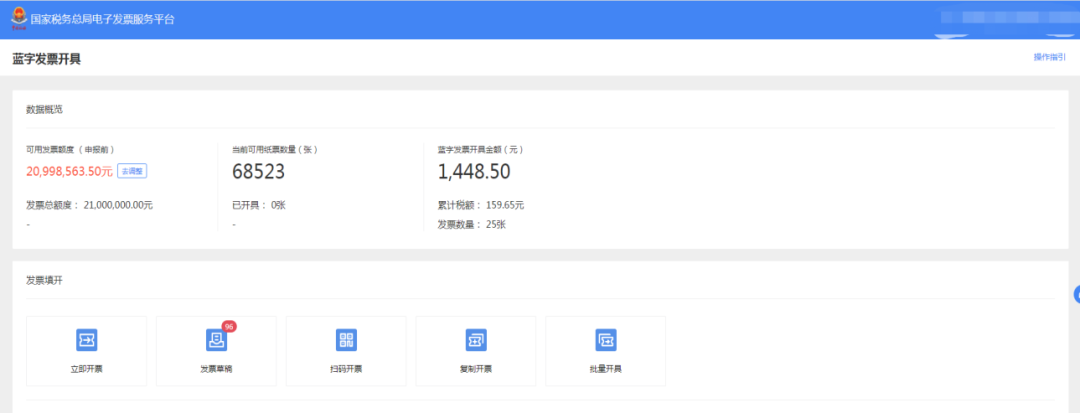Open the 批量开具 batch issue icon

605,340
